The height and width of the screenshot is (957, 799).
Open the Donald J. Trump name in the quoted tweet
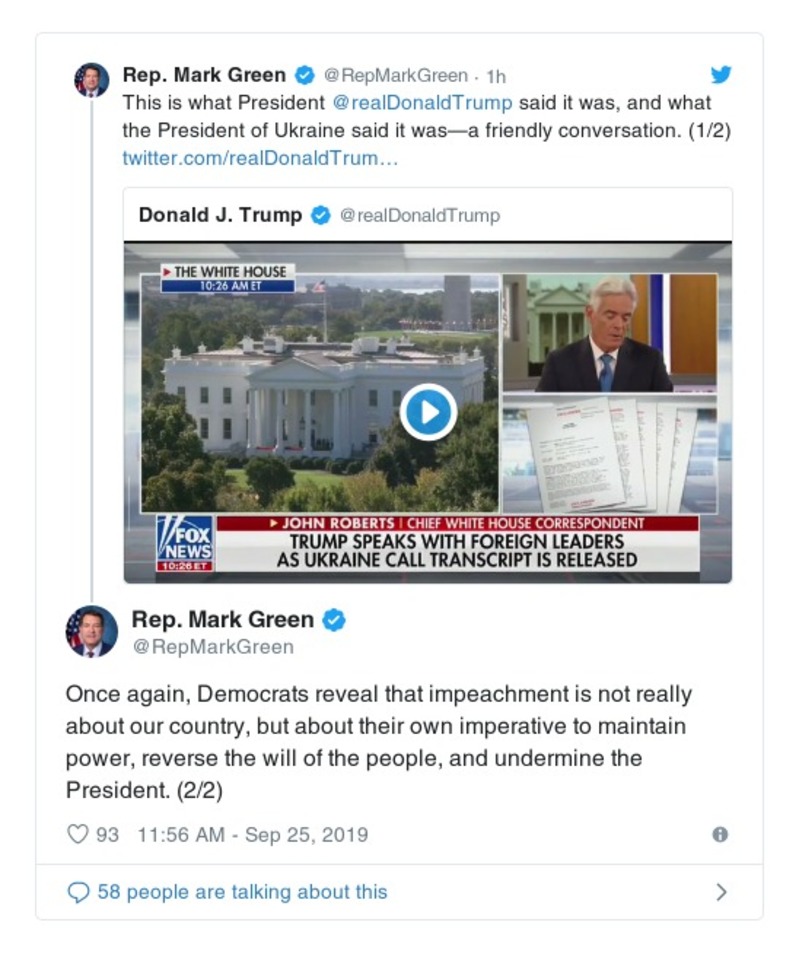[220, 215]
